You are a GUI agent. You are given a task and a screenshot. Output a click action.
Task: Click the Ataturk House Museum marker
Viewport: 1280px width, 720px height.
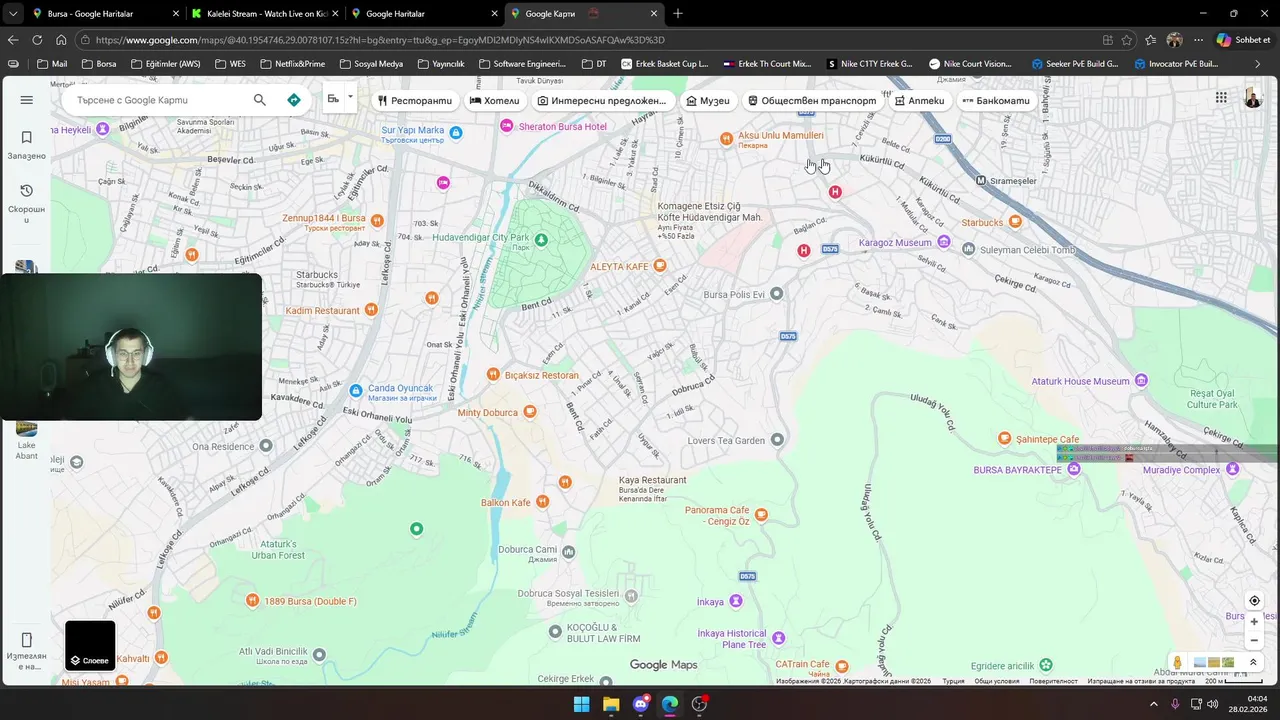[1141, 381]
